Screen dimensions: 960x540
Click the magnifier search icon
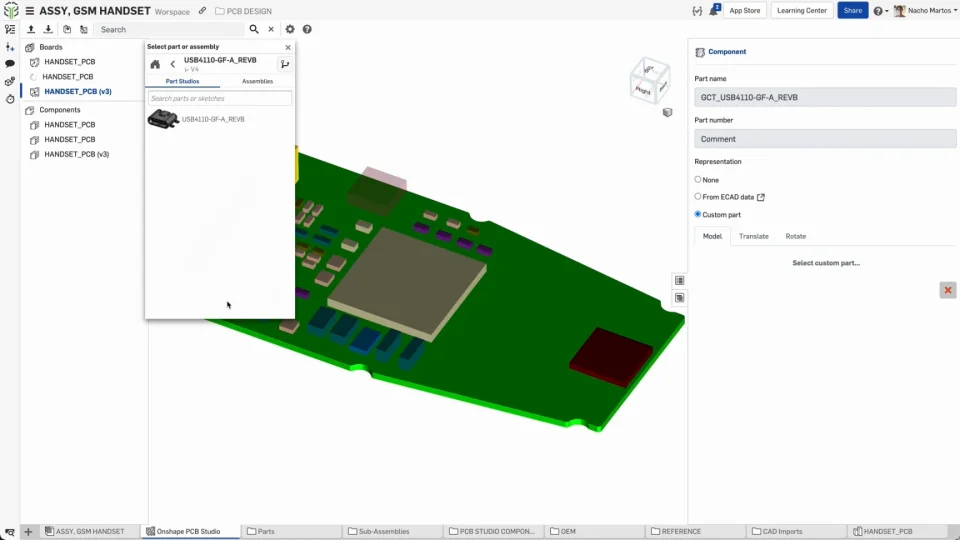point(254,29)
